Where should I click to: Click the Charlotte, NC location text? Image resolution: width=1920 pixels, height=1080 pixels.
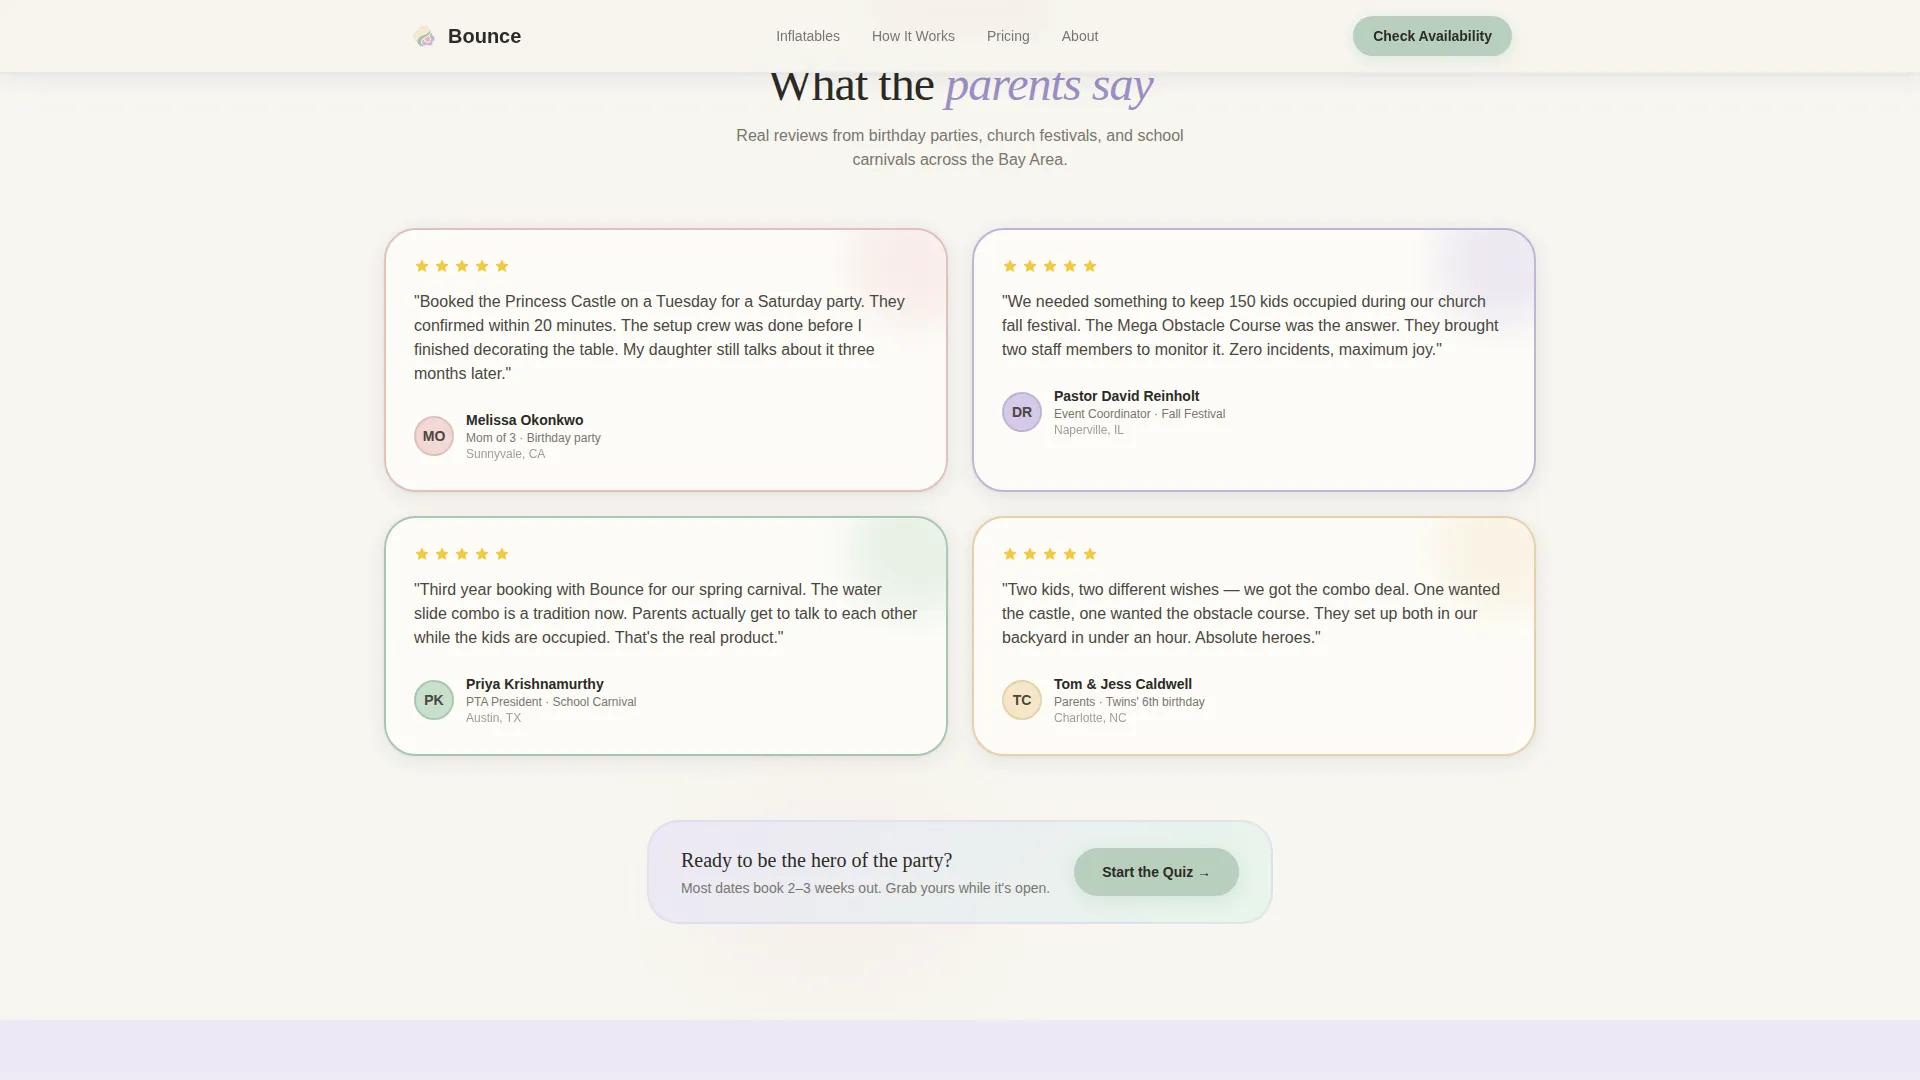pyautogui.click(x=1089, y=718)
